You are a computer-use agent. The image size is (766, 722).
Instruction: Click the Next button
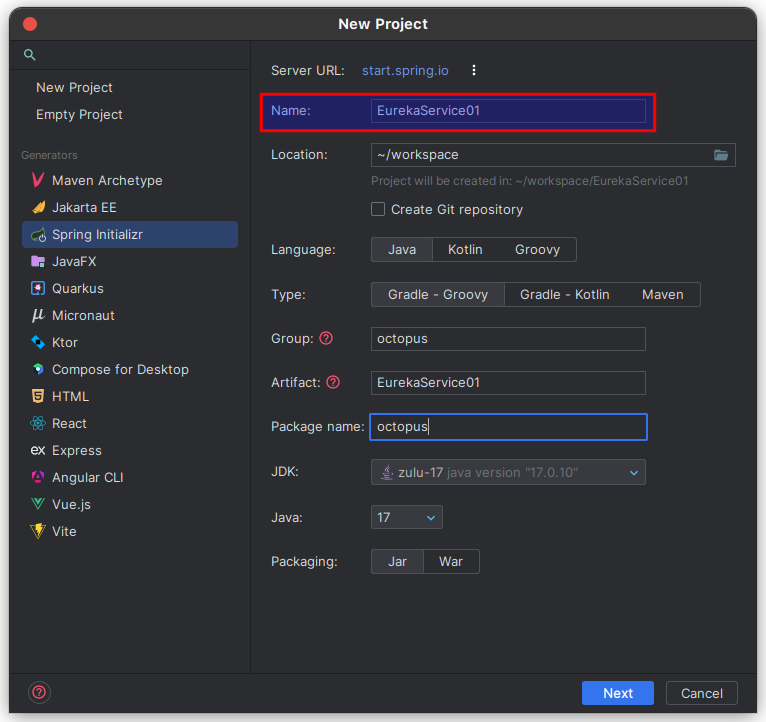coord(617,693)
